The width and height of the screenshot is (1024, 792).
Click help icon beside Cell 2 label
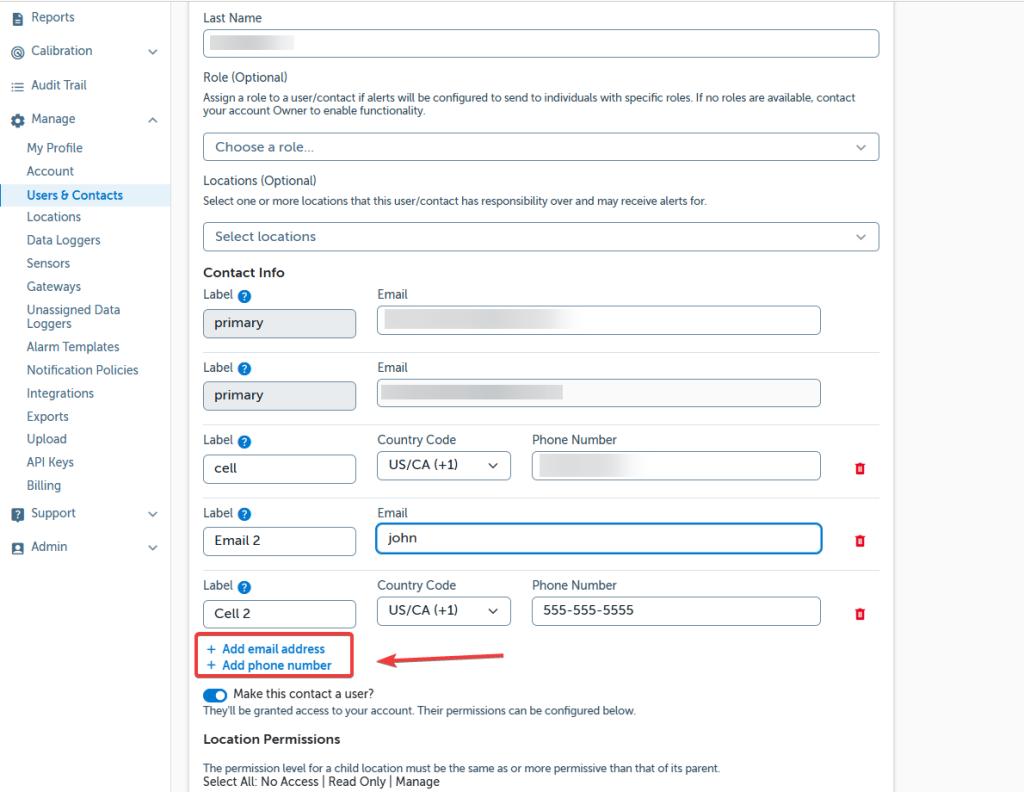(x=244, y=588)
